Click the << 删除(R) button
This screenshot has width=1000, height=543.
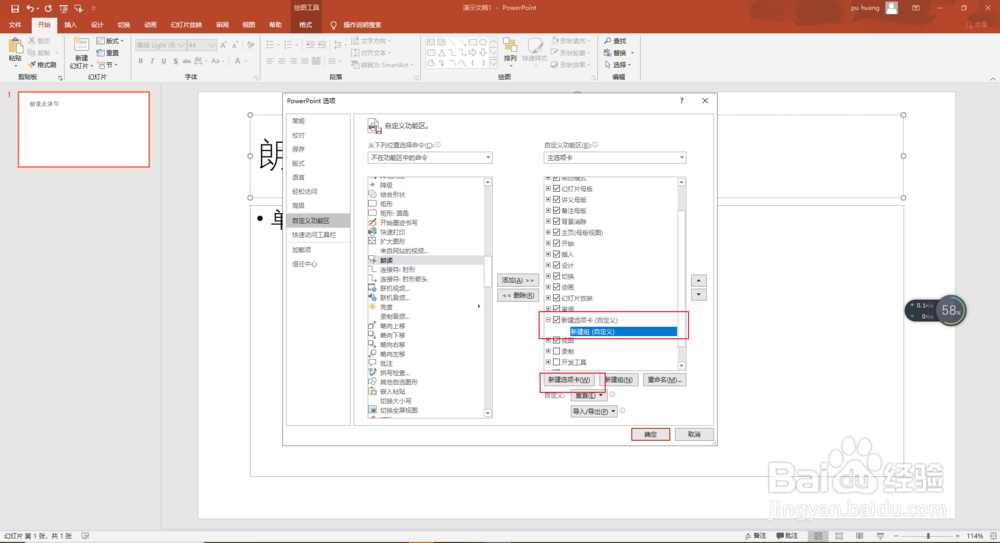point(517,295)
